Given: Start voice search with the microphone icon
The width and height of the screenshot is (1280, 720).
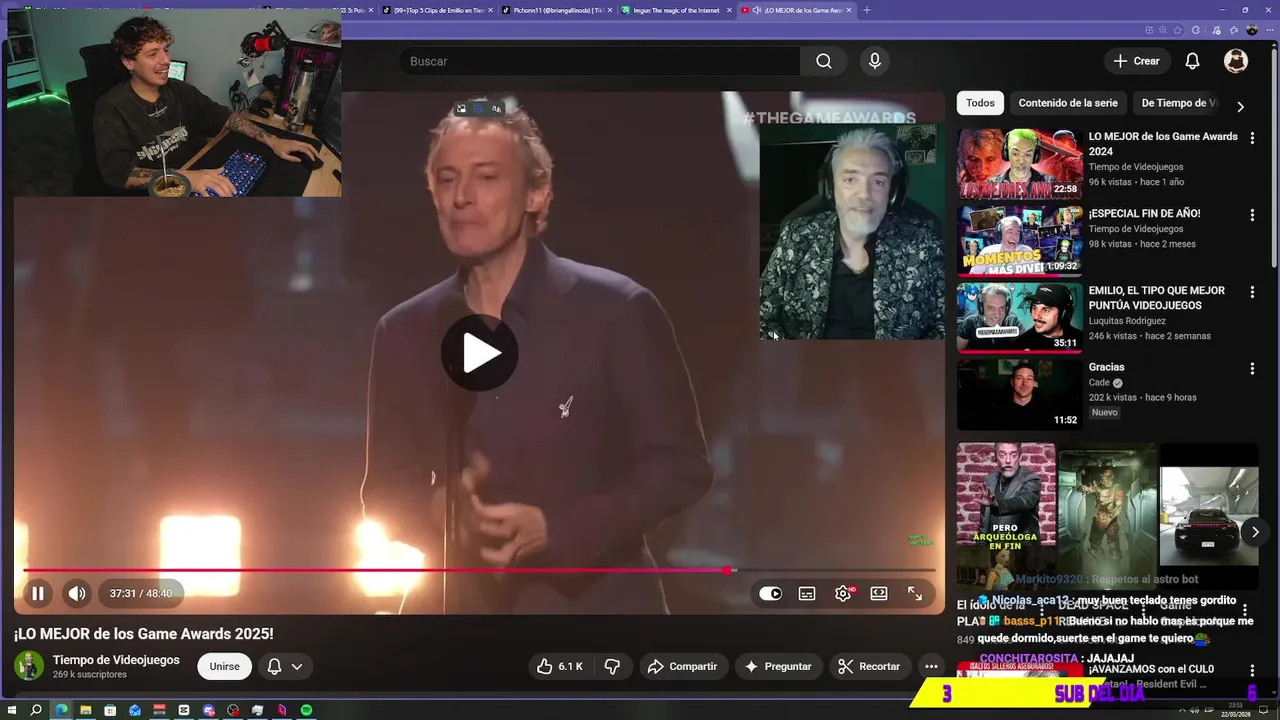Looking at the screenshot, I should coord(875,61).
